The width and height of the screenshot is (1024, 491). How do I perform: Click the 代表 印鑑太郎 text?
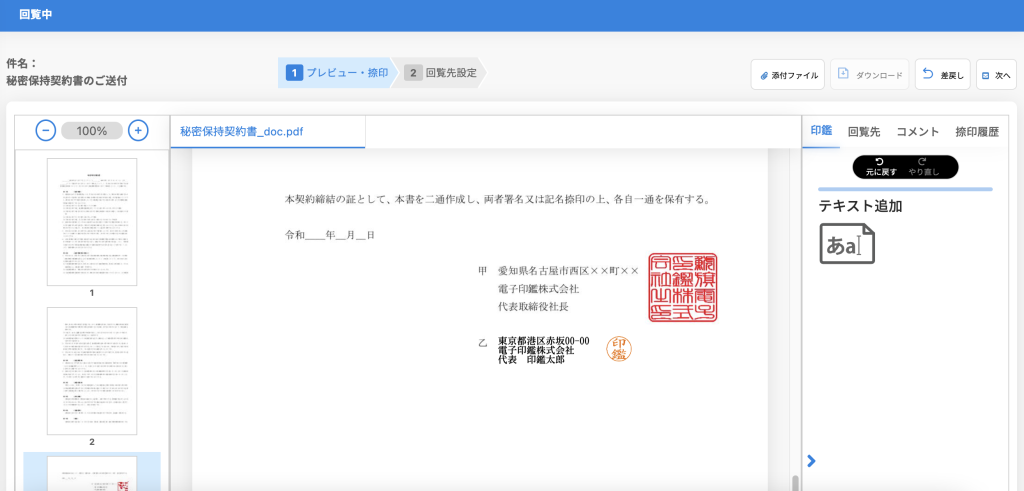(x=531, y=360)
